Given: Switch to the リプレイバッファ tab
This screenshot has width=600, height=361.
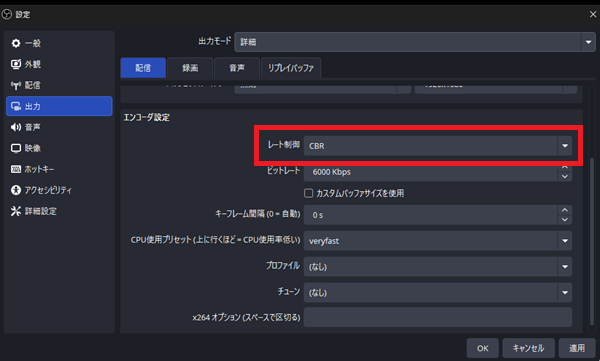Looking at the screenshot, I should click(x=291, y=68).
